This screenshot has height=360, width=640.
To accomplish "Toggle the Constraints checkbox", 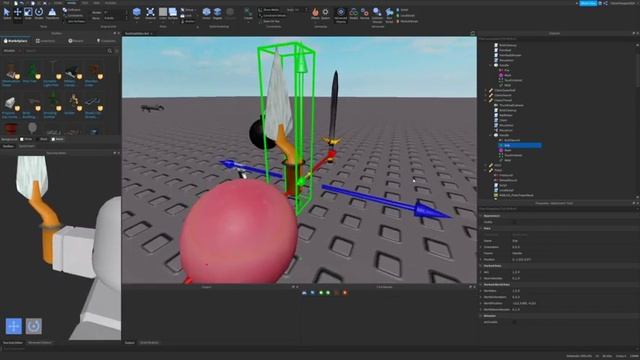I will (x=73, y=16).
